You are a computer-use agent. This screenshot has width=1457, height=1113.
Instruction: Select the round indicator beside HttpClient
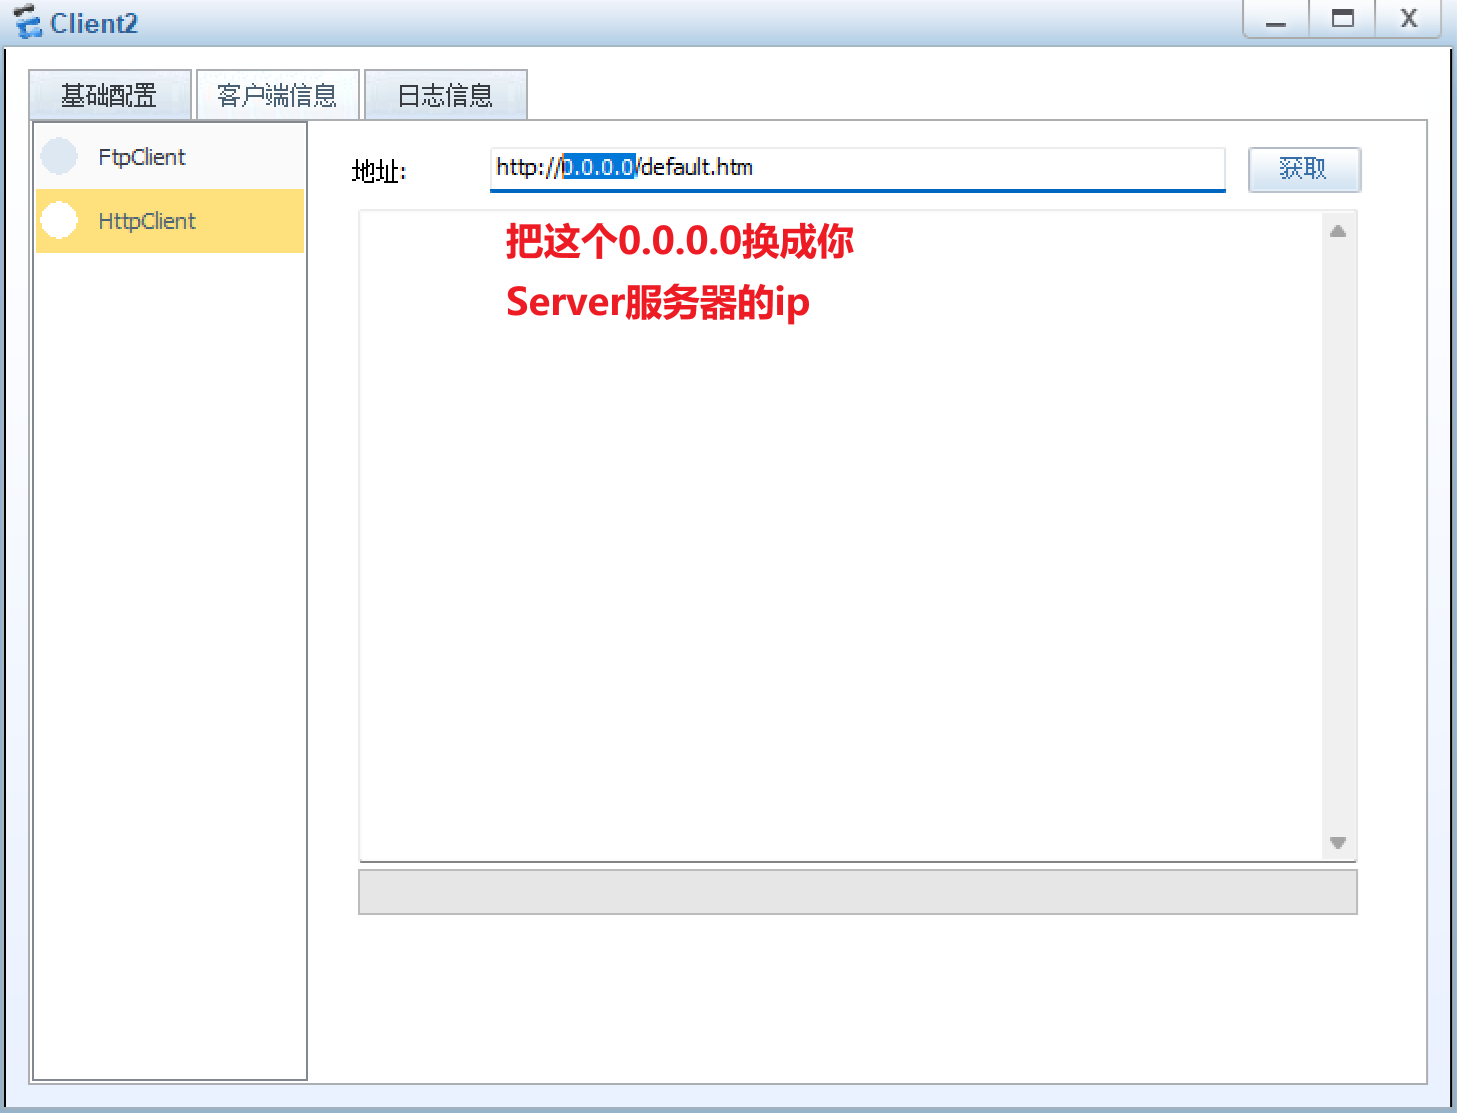click(59, 221)
